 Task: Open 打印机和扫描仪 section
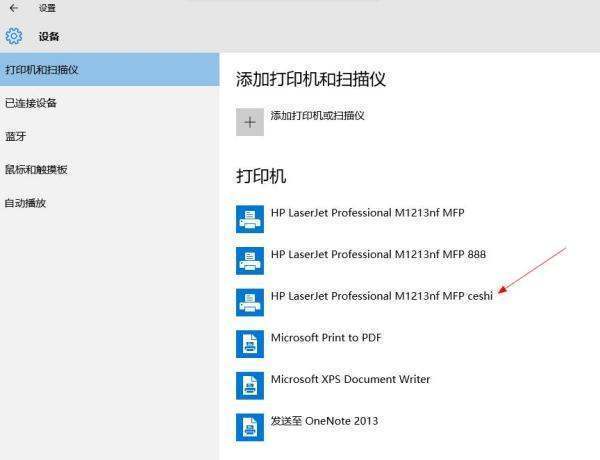109,70
